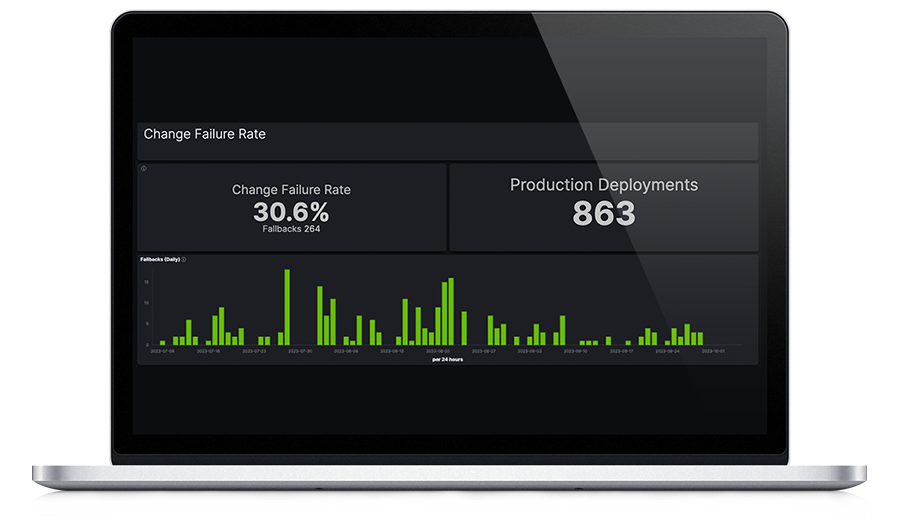This screenshot has height=516, width=900.
Task: Select the Change Failure Rate section header
Action: click(205, 133)
